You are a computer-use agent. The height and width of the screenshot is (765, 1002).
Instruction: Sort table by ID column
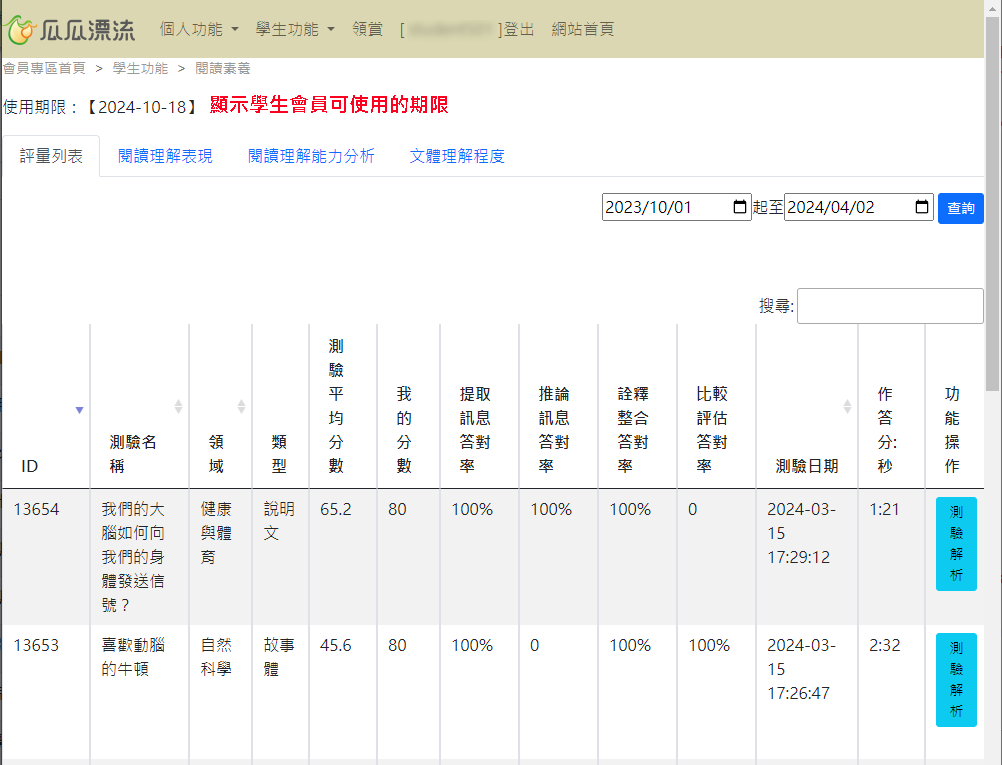(x=46, y=406)
